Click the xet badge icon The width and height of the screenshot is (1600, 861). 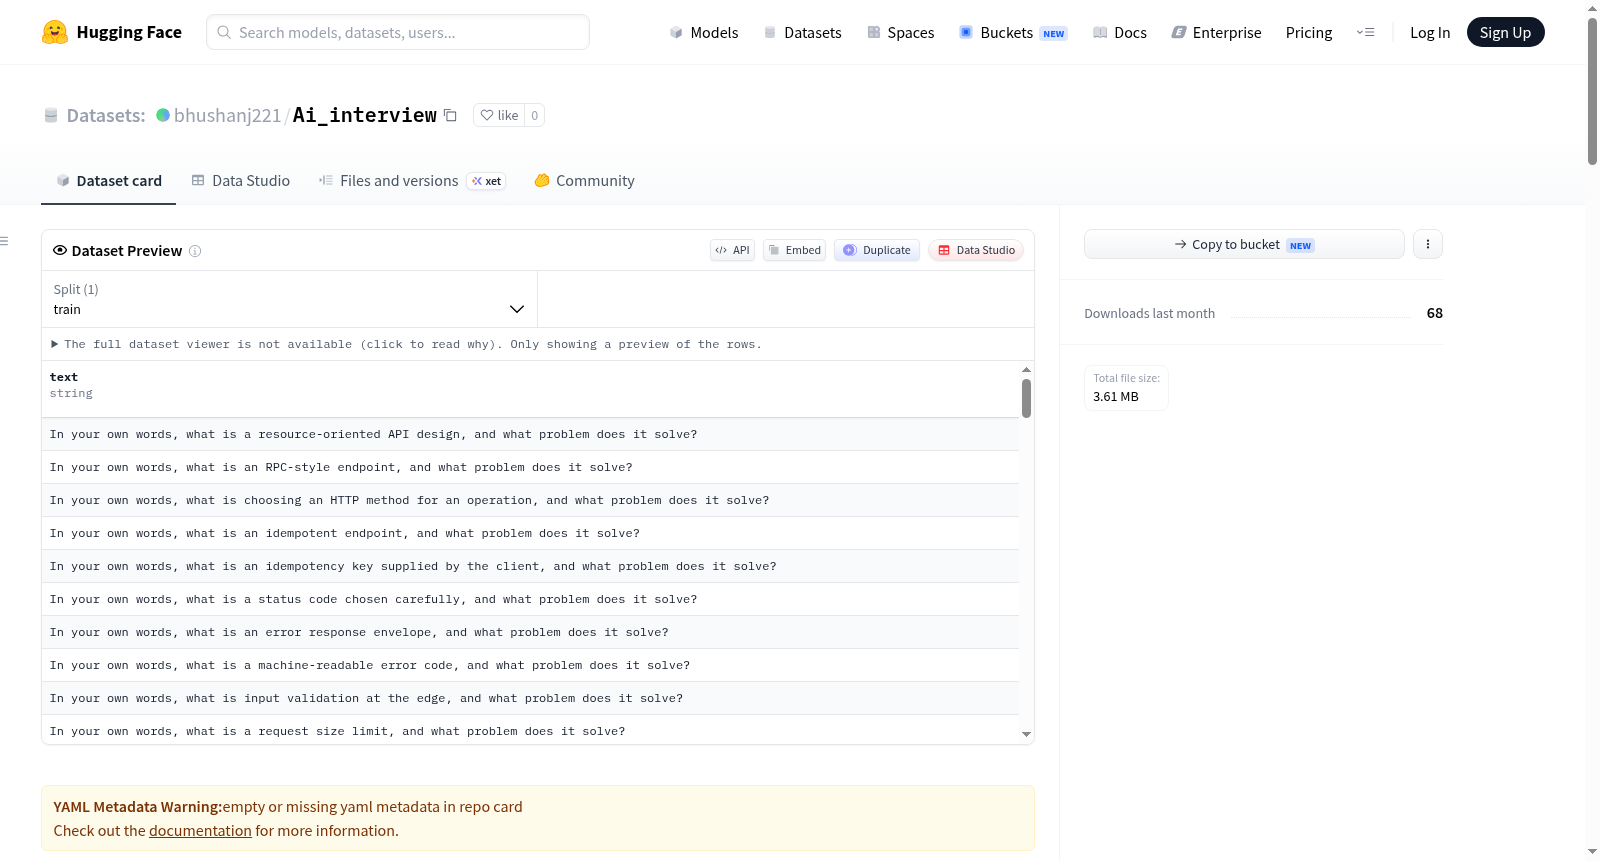pos(487,181)
